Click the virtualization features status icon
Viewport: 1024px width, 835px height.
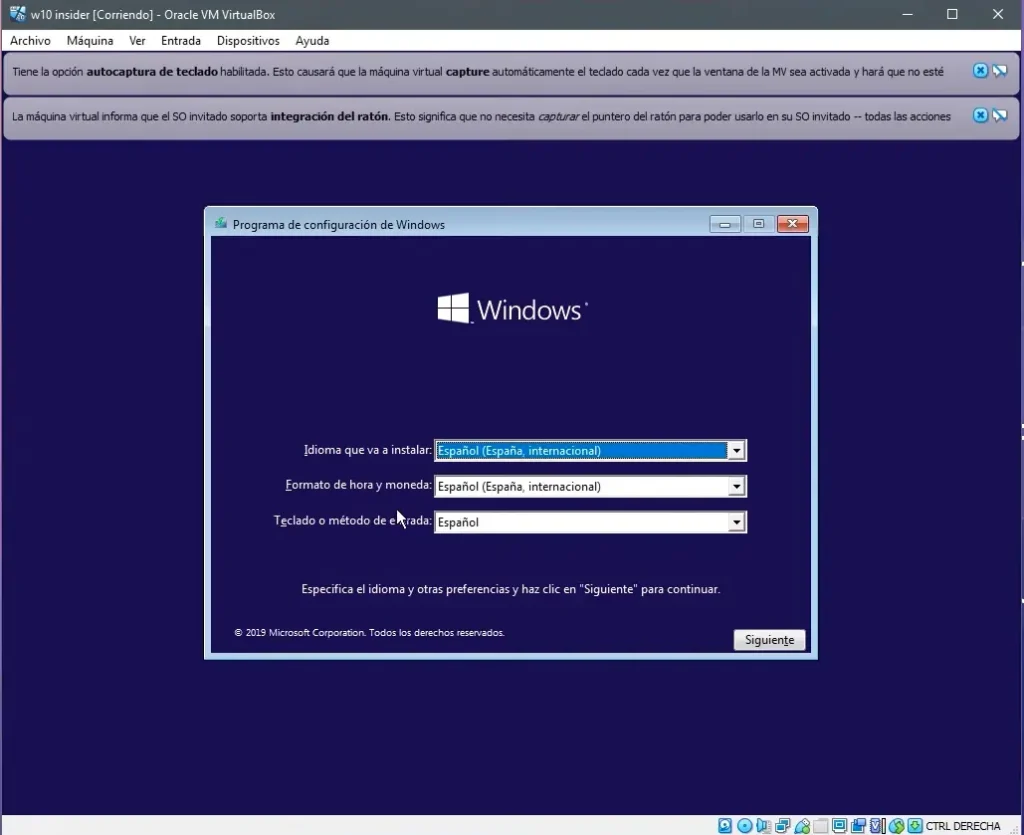(877, 826)
